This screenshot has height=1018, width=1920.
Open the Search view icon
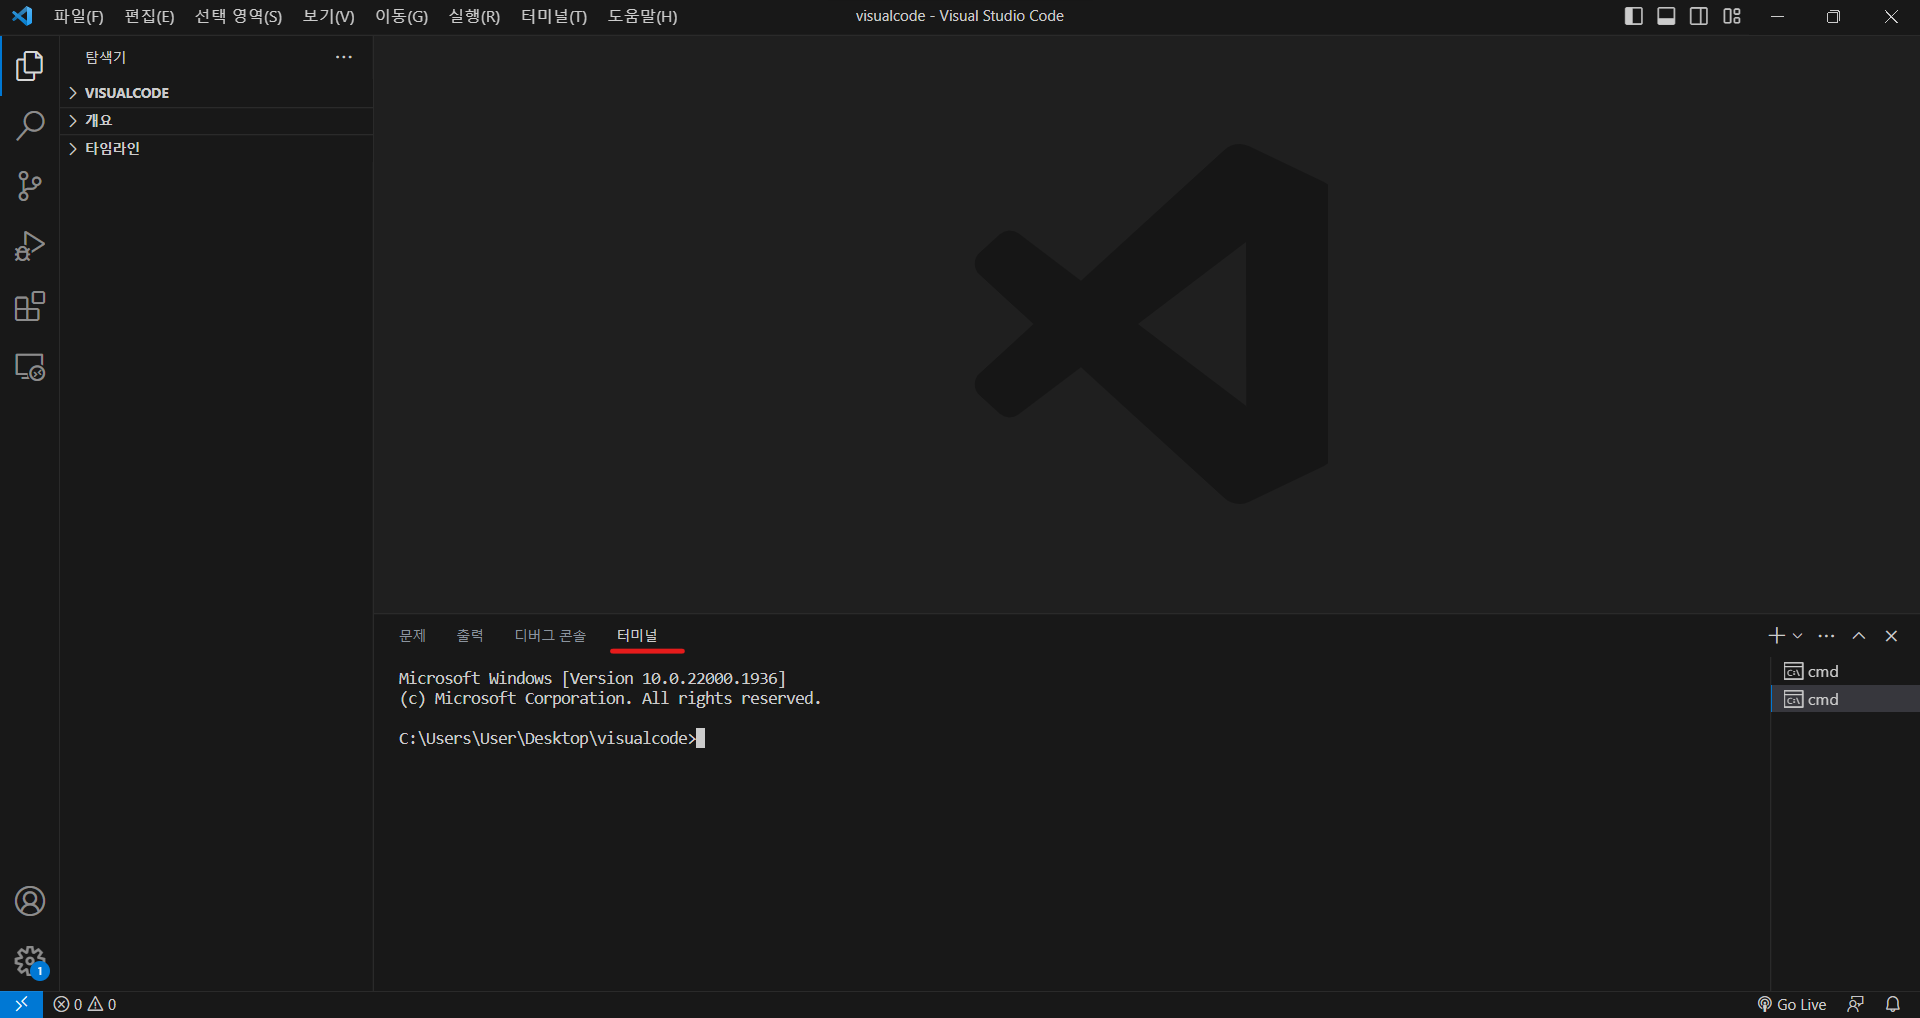[30, 126]
